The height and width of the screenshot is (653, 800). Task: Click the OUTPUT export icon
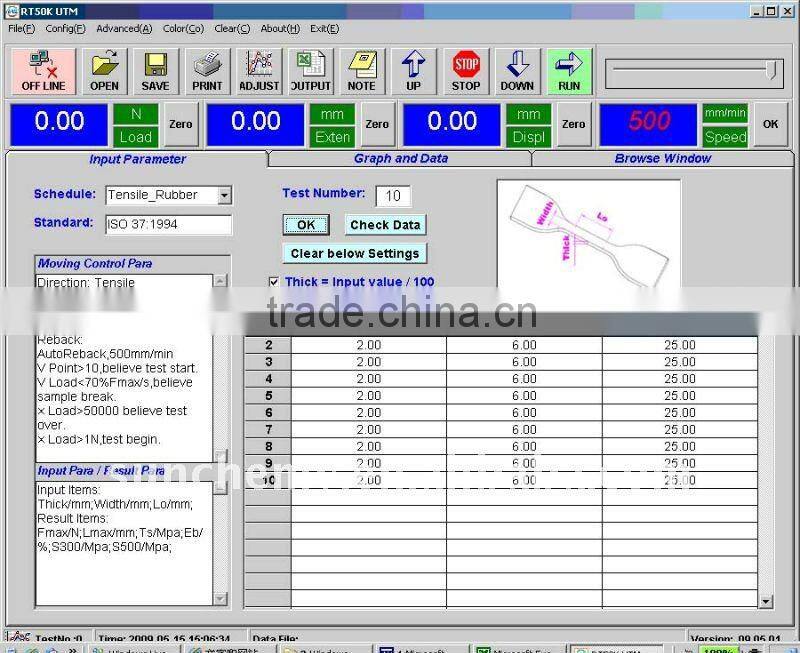coord(310,70)
